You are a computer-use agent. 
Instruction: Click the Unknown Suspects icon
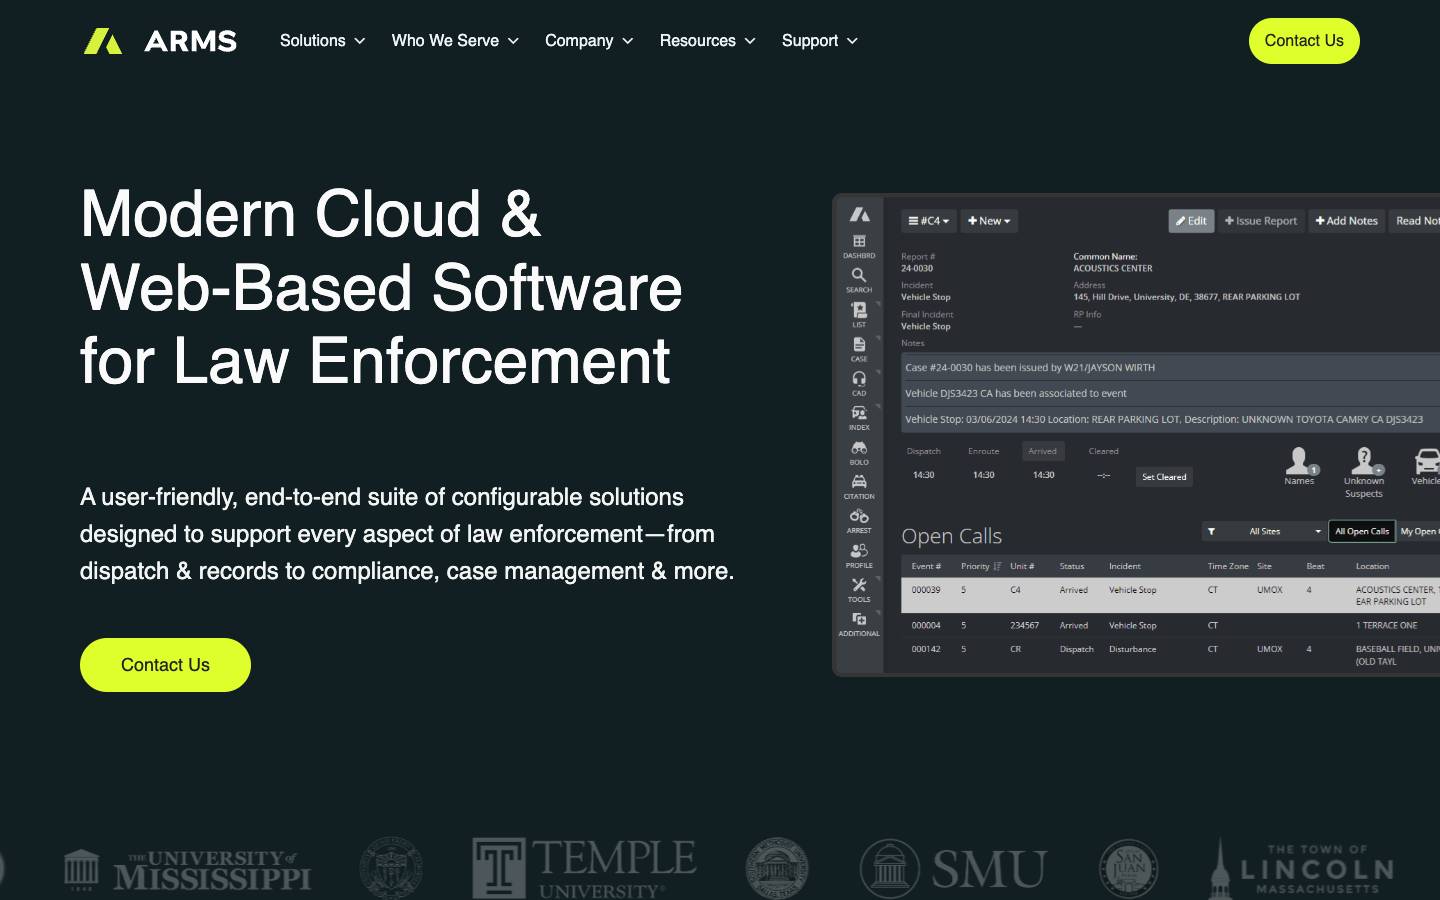[1364, 461]
